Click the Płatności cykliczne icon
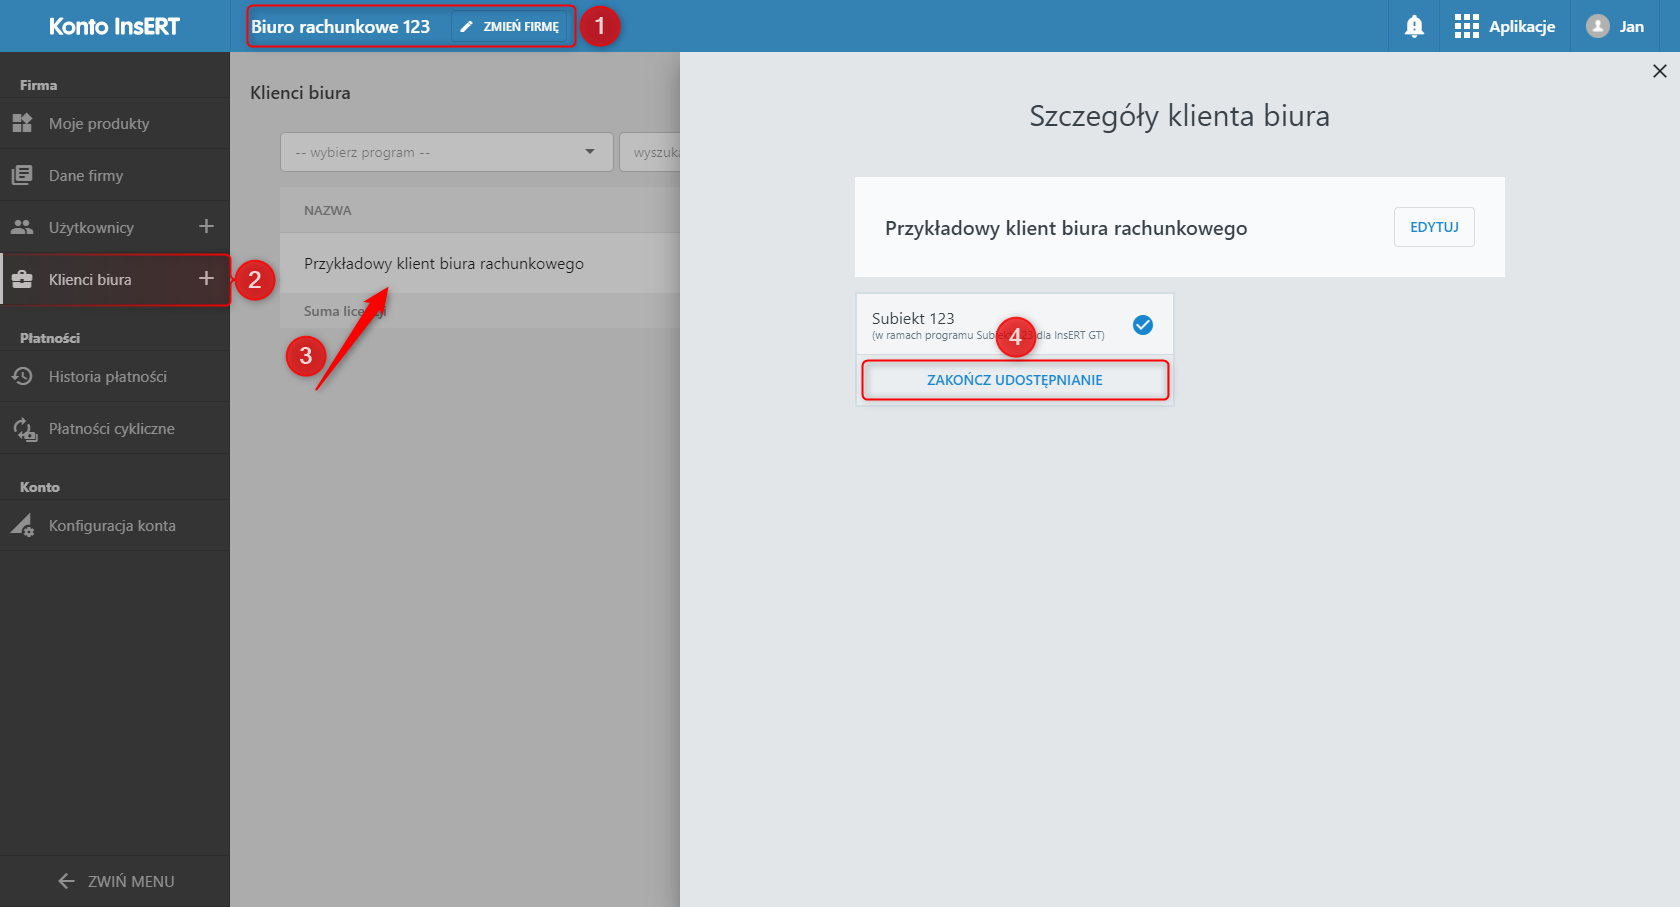1680x907 pixels. [x=24, y=429]
